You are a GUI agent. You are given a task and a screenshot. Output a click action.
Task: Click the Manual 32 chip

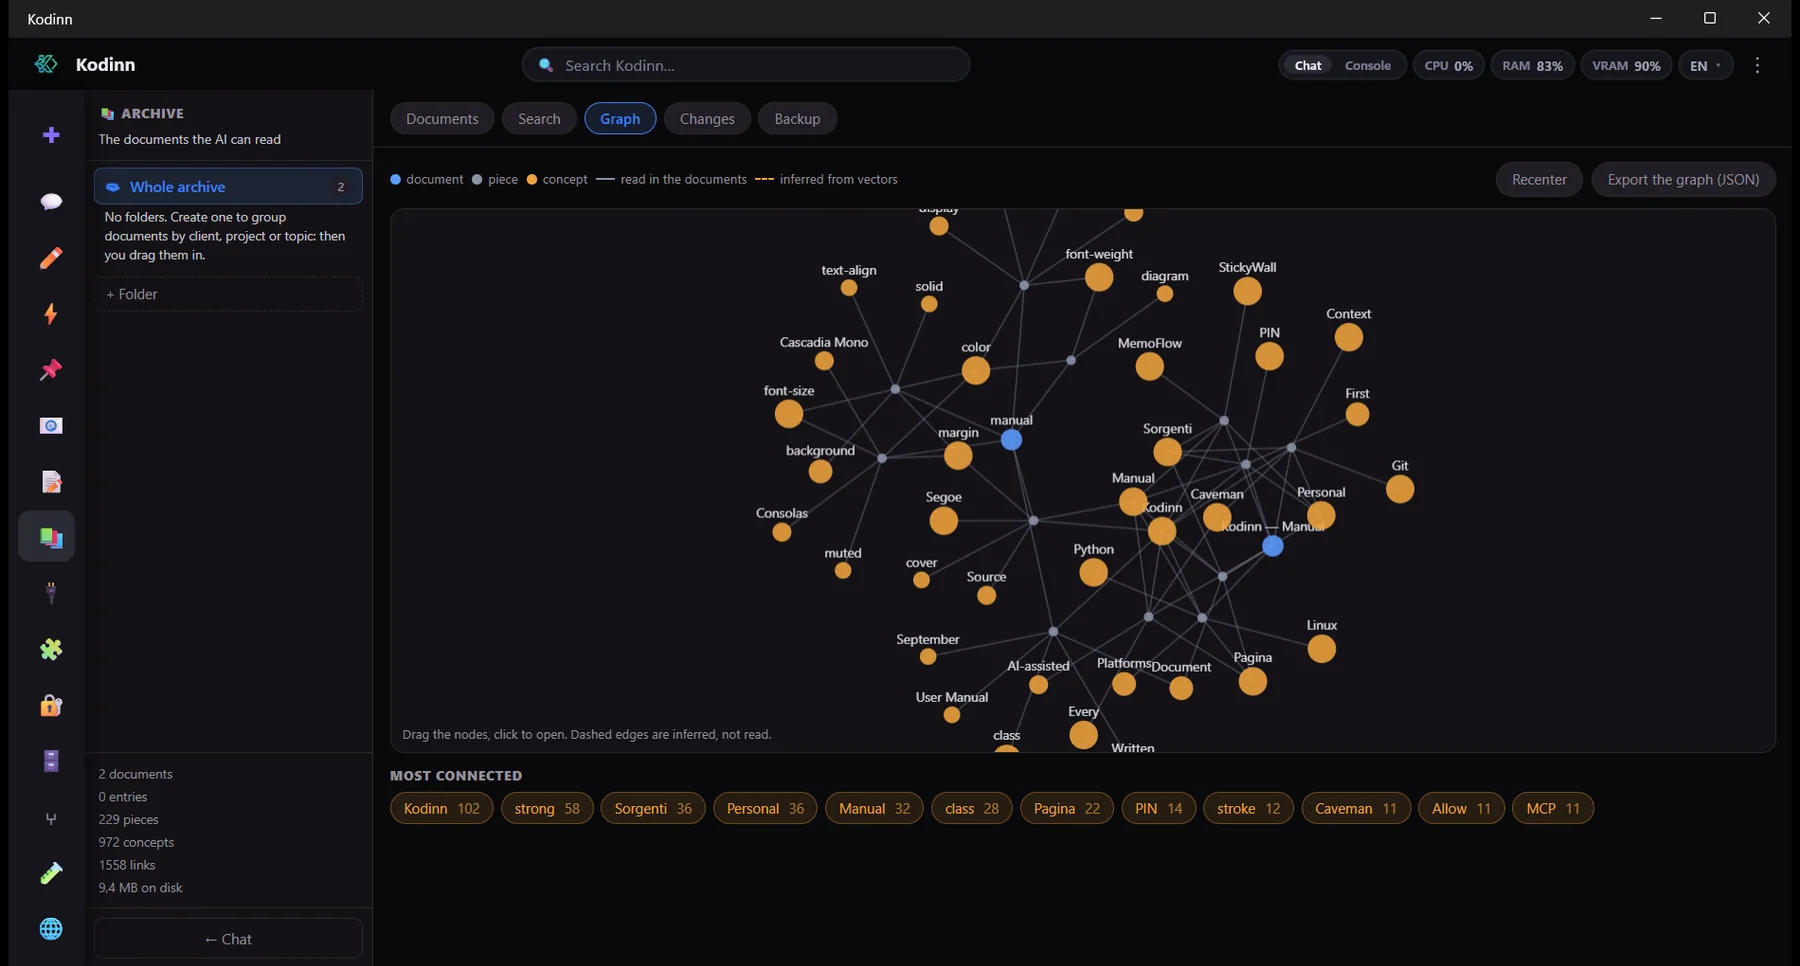[x=874, y=808]
